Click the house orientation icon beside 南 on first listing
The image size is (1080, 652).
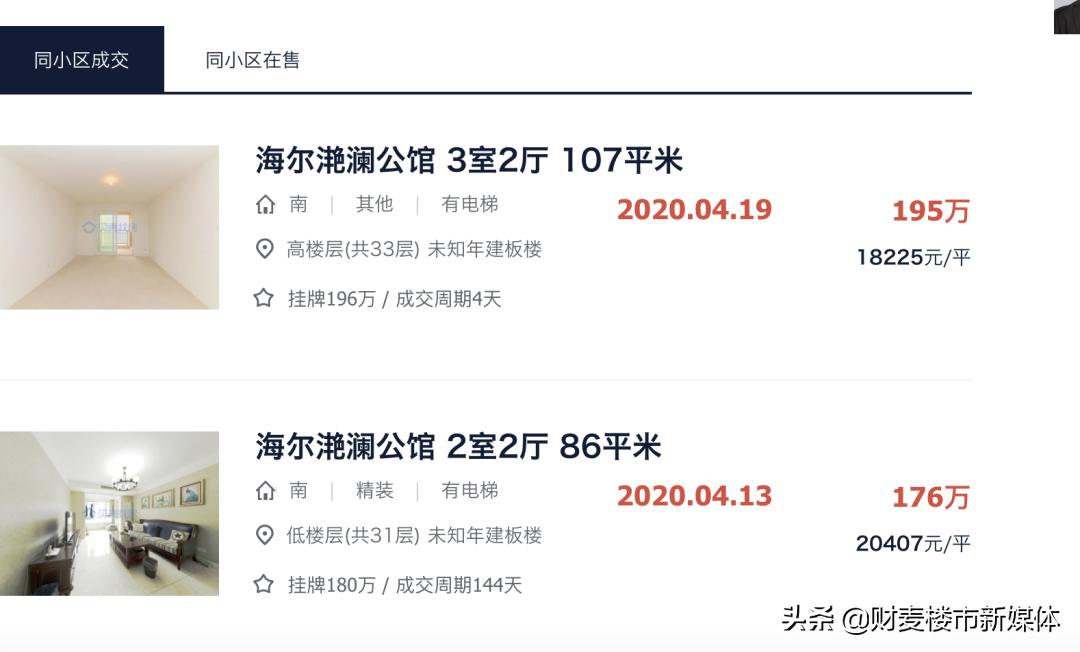coord(264,204)
